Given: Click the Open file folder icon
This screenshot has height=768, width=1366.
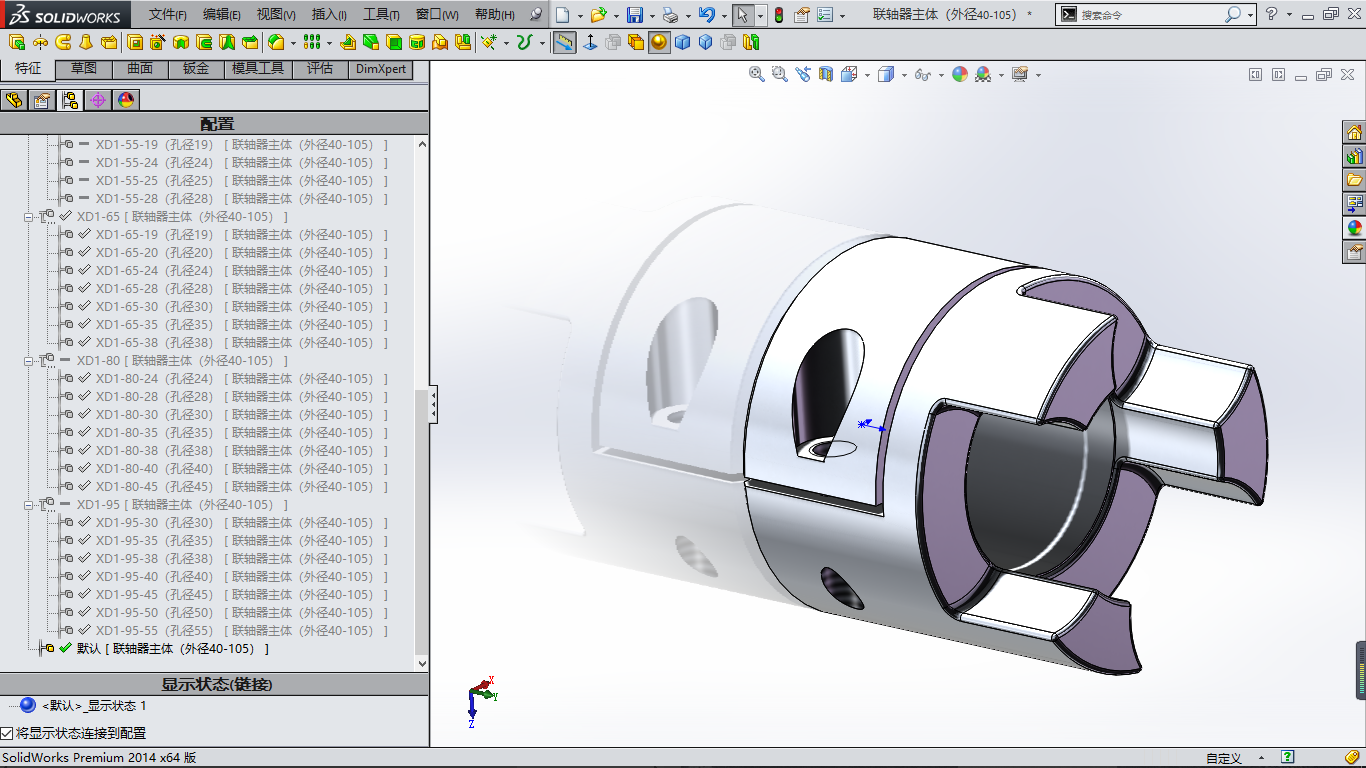Looking at the screenshot, I should [598, 15].
